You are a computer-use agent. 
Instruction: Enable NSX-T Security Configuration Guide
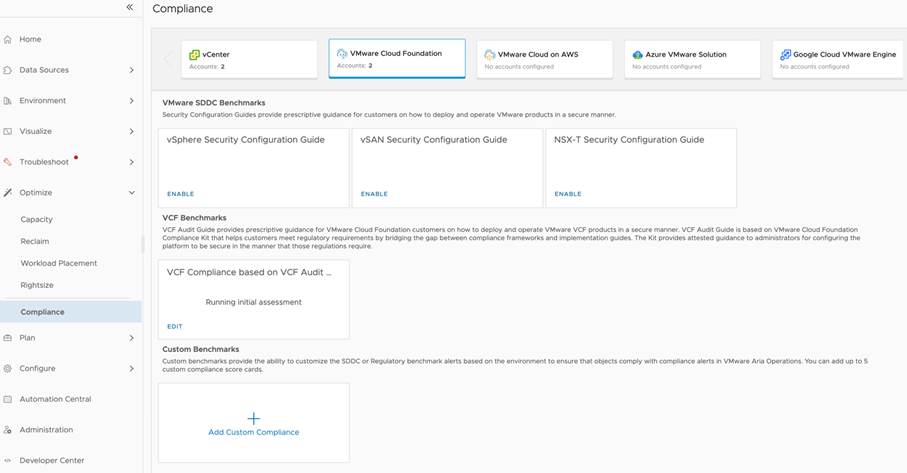[567, 194]
